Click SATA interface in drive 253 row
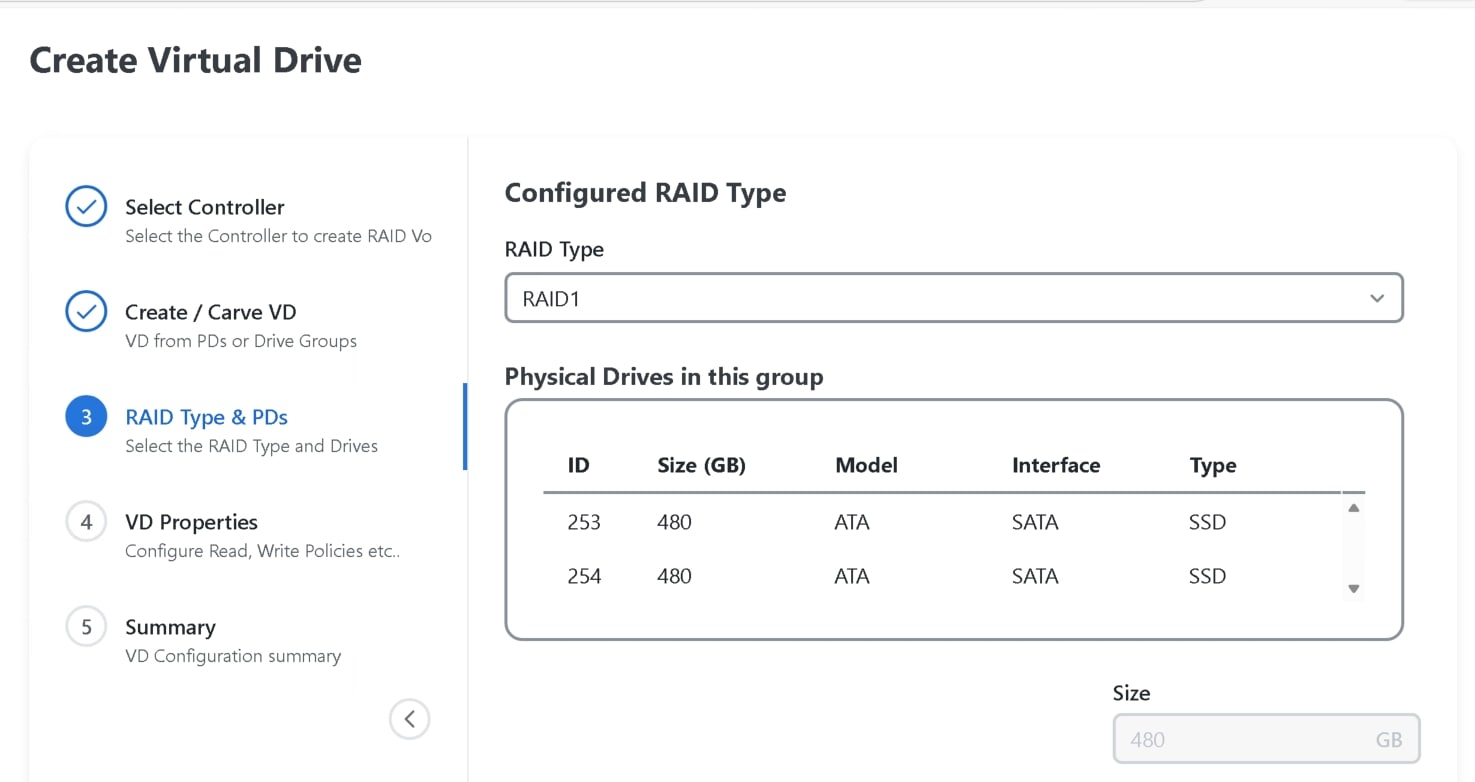Image resolution: width=1475 pixels, height=782 pixels. (1035, 522)
